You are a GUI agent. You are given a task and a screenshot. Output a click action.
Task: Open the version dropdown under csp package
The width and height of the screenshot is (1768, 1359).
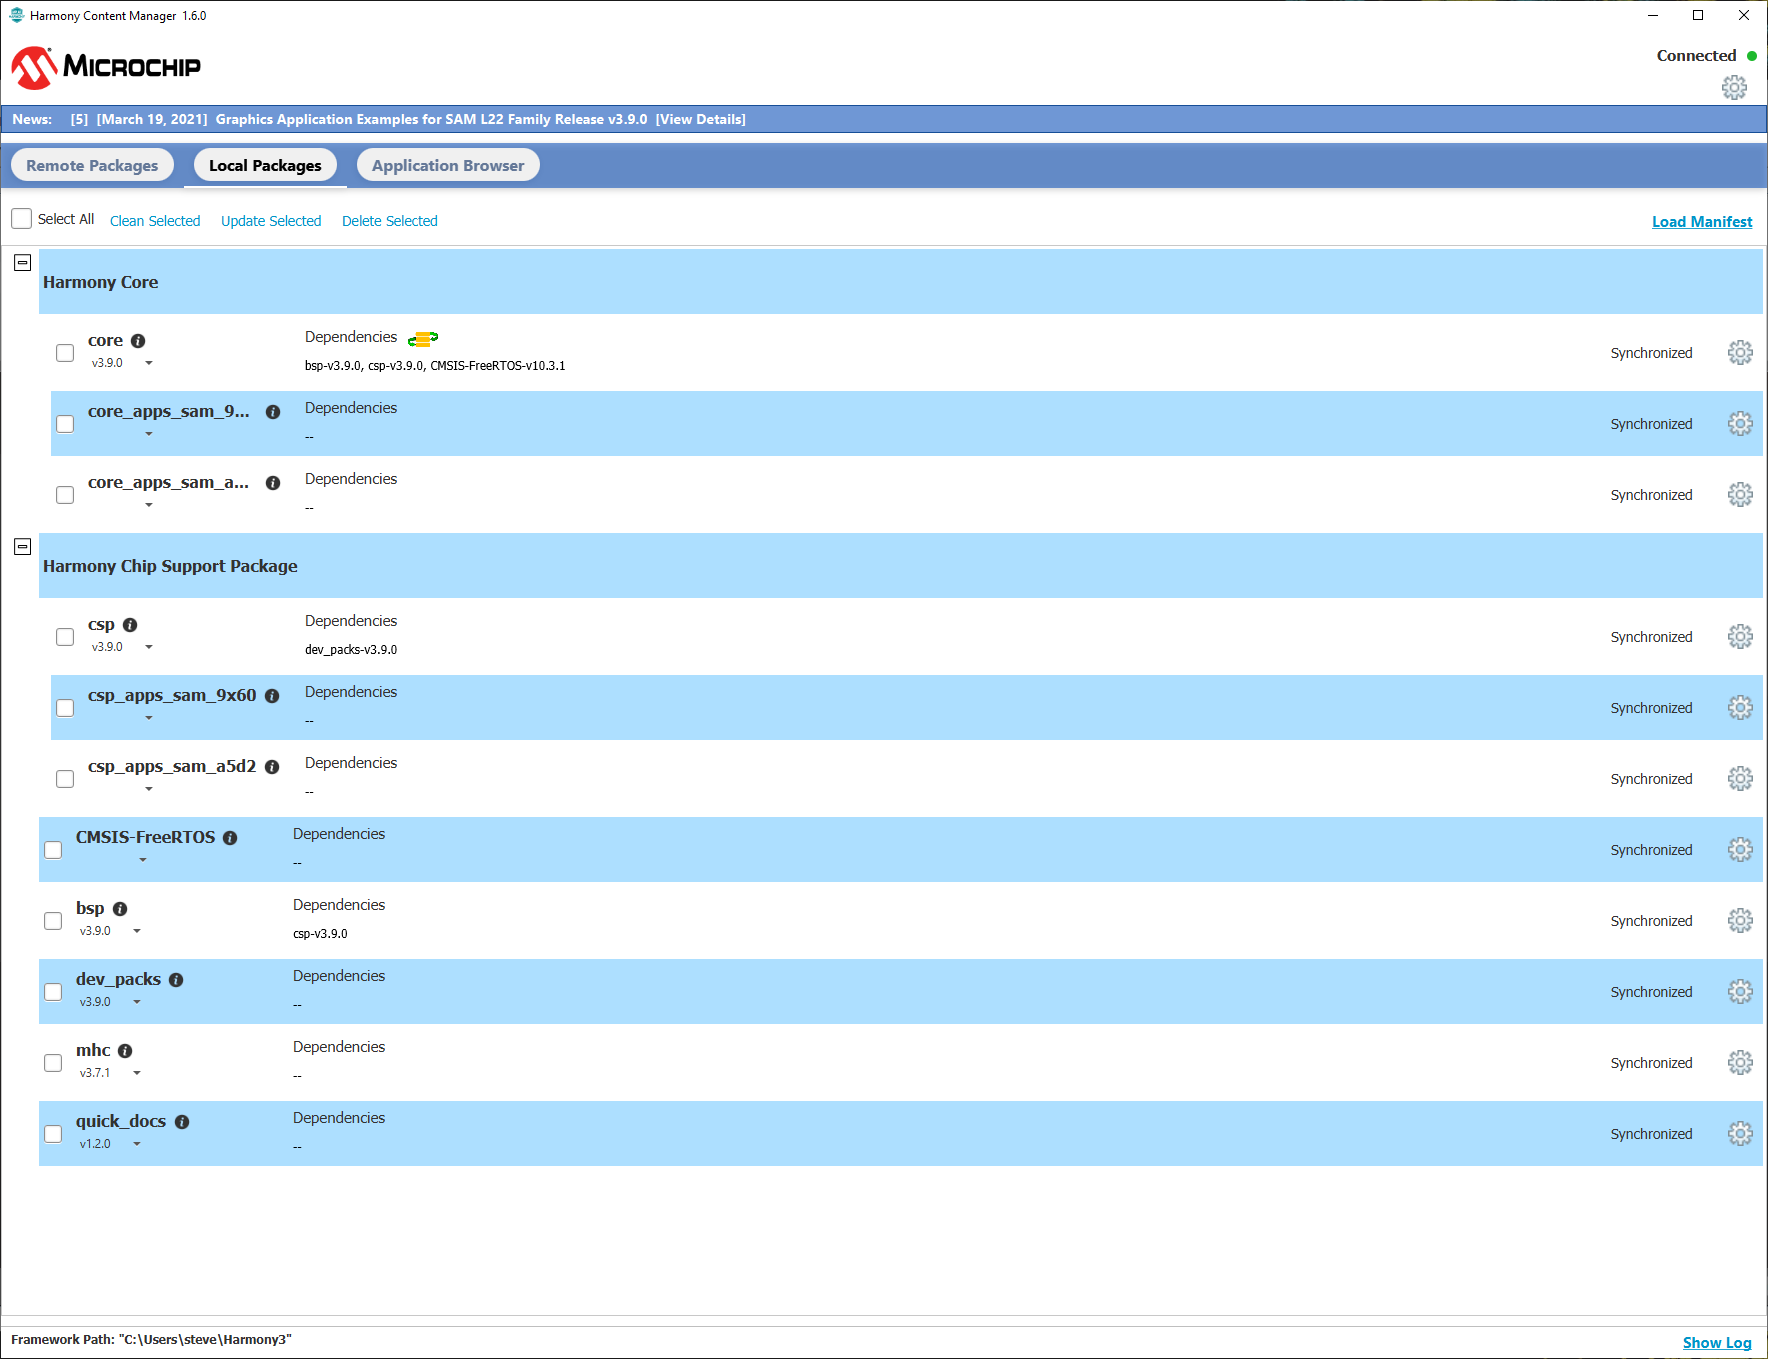pyautogui.click(x=150, y=647)
